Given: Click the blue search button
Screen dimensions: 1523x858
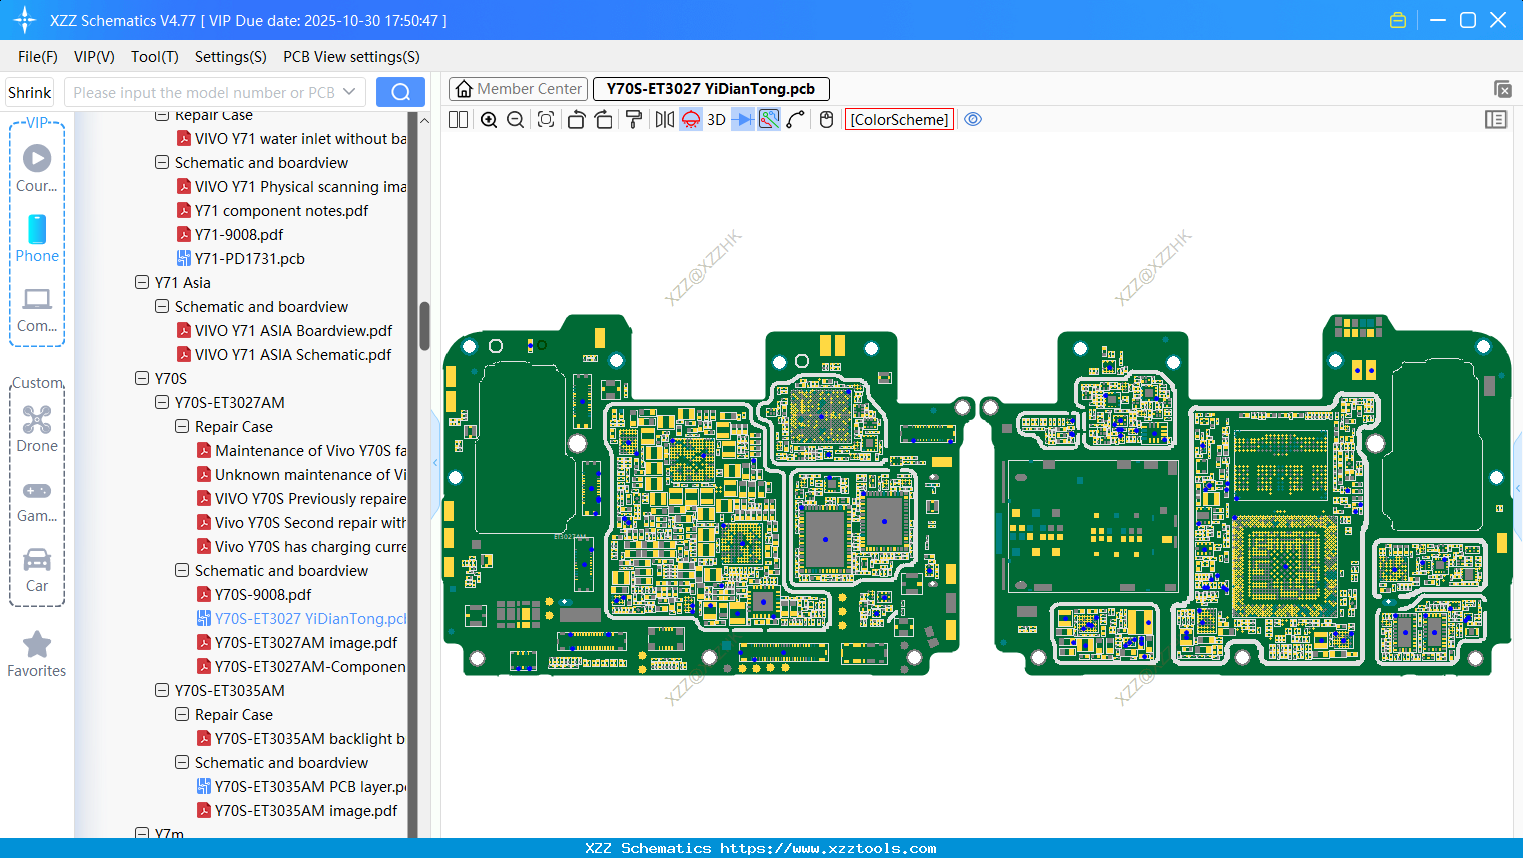Looking at the screenshot, I should [x=400, y=92].
